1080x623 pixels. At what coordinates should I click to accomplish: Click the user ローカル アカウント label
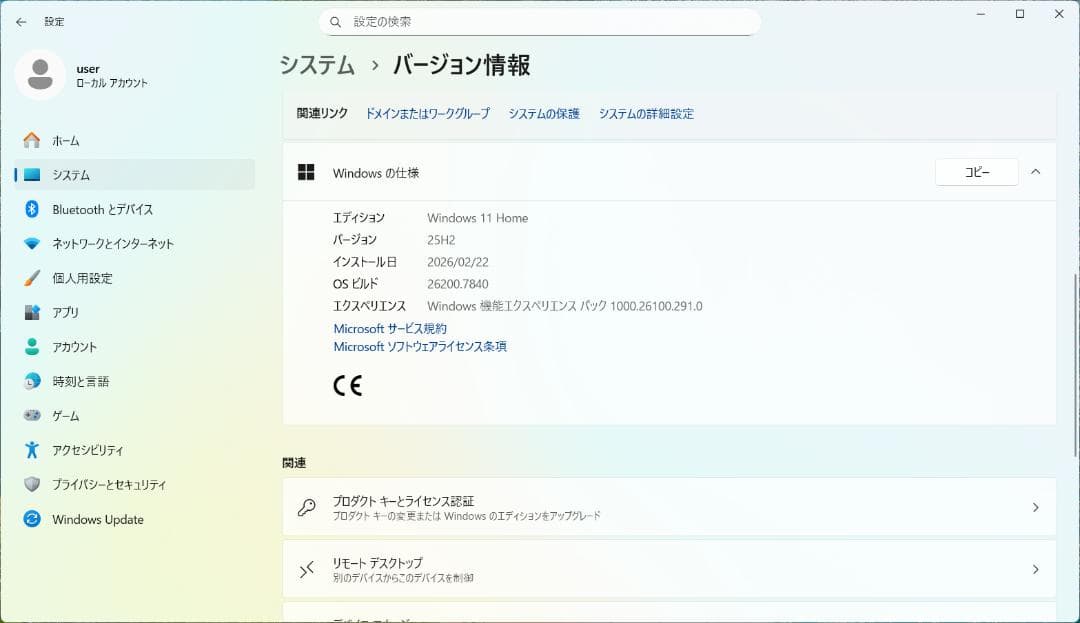(112, 83)
